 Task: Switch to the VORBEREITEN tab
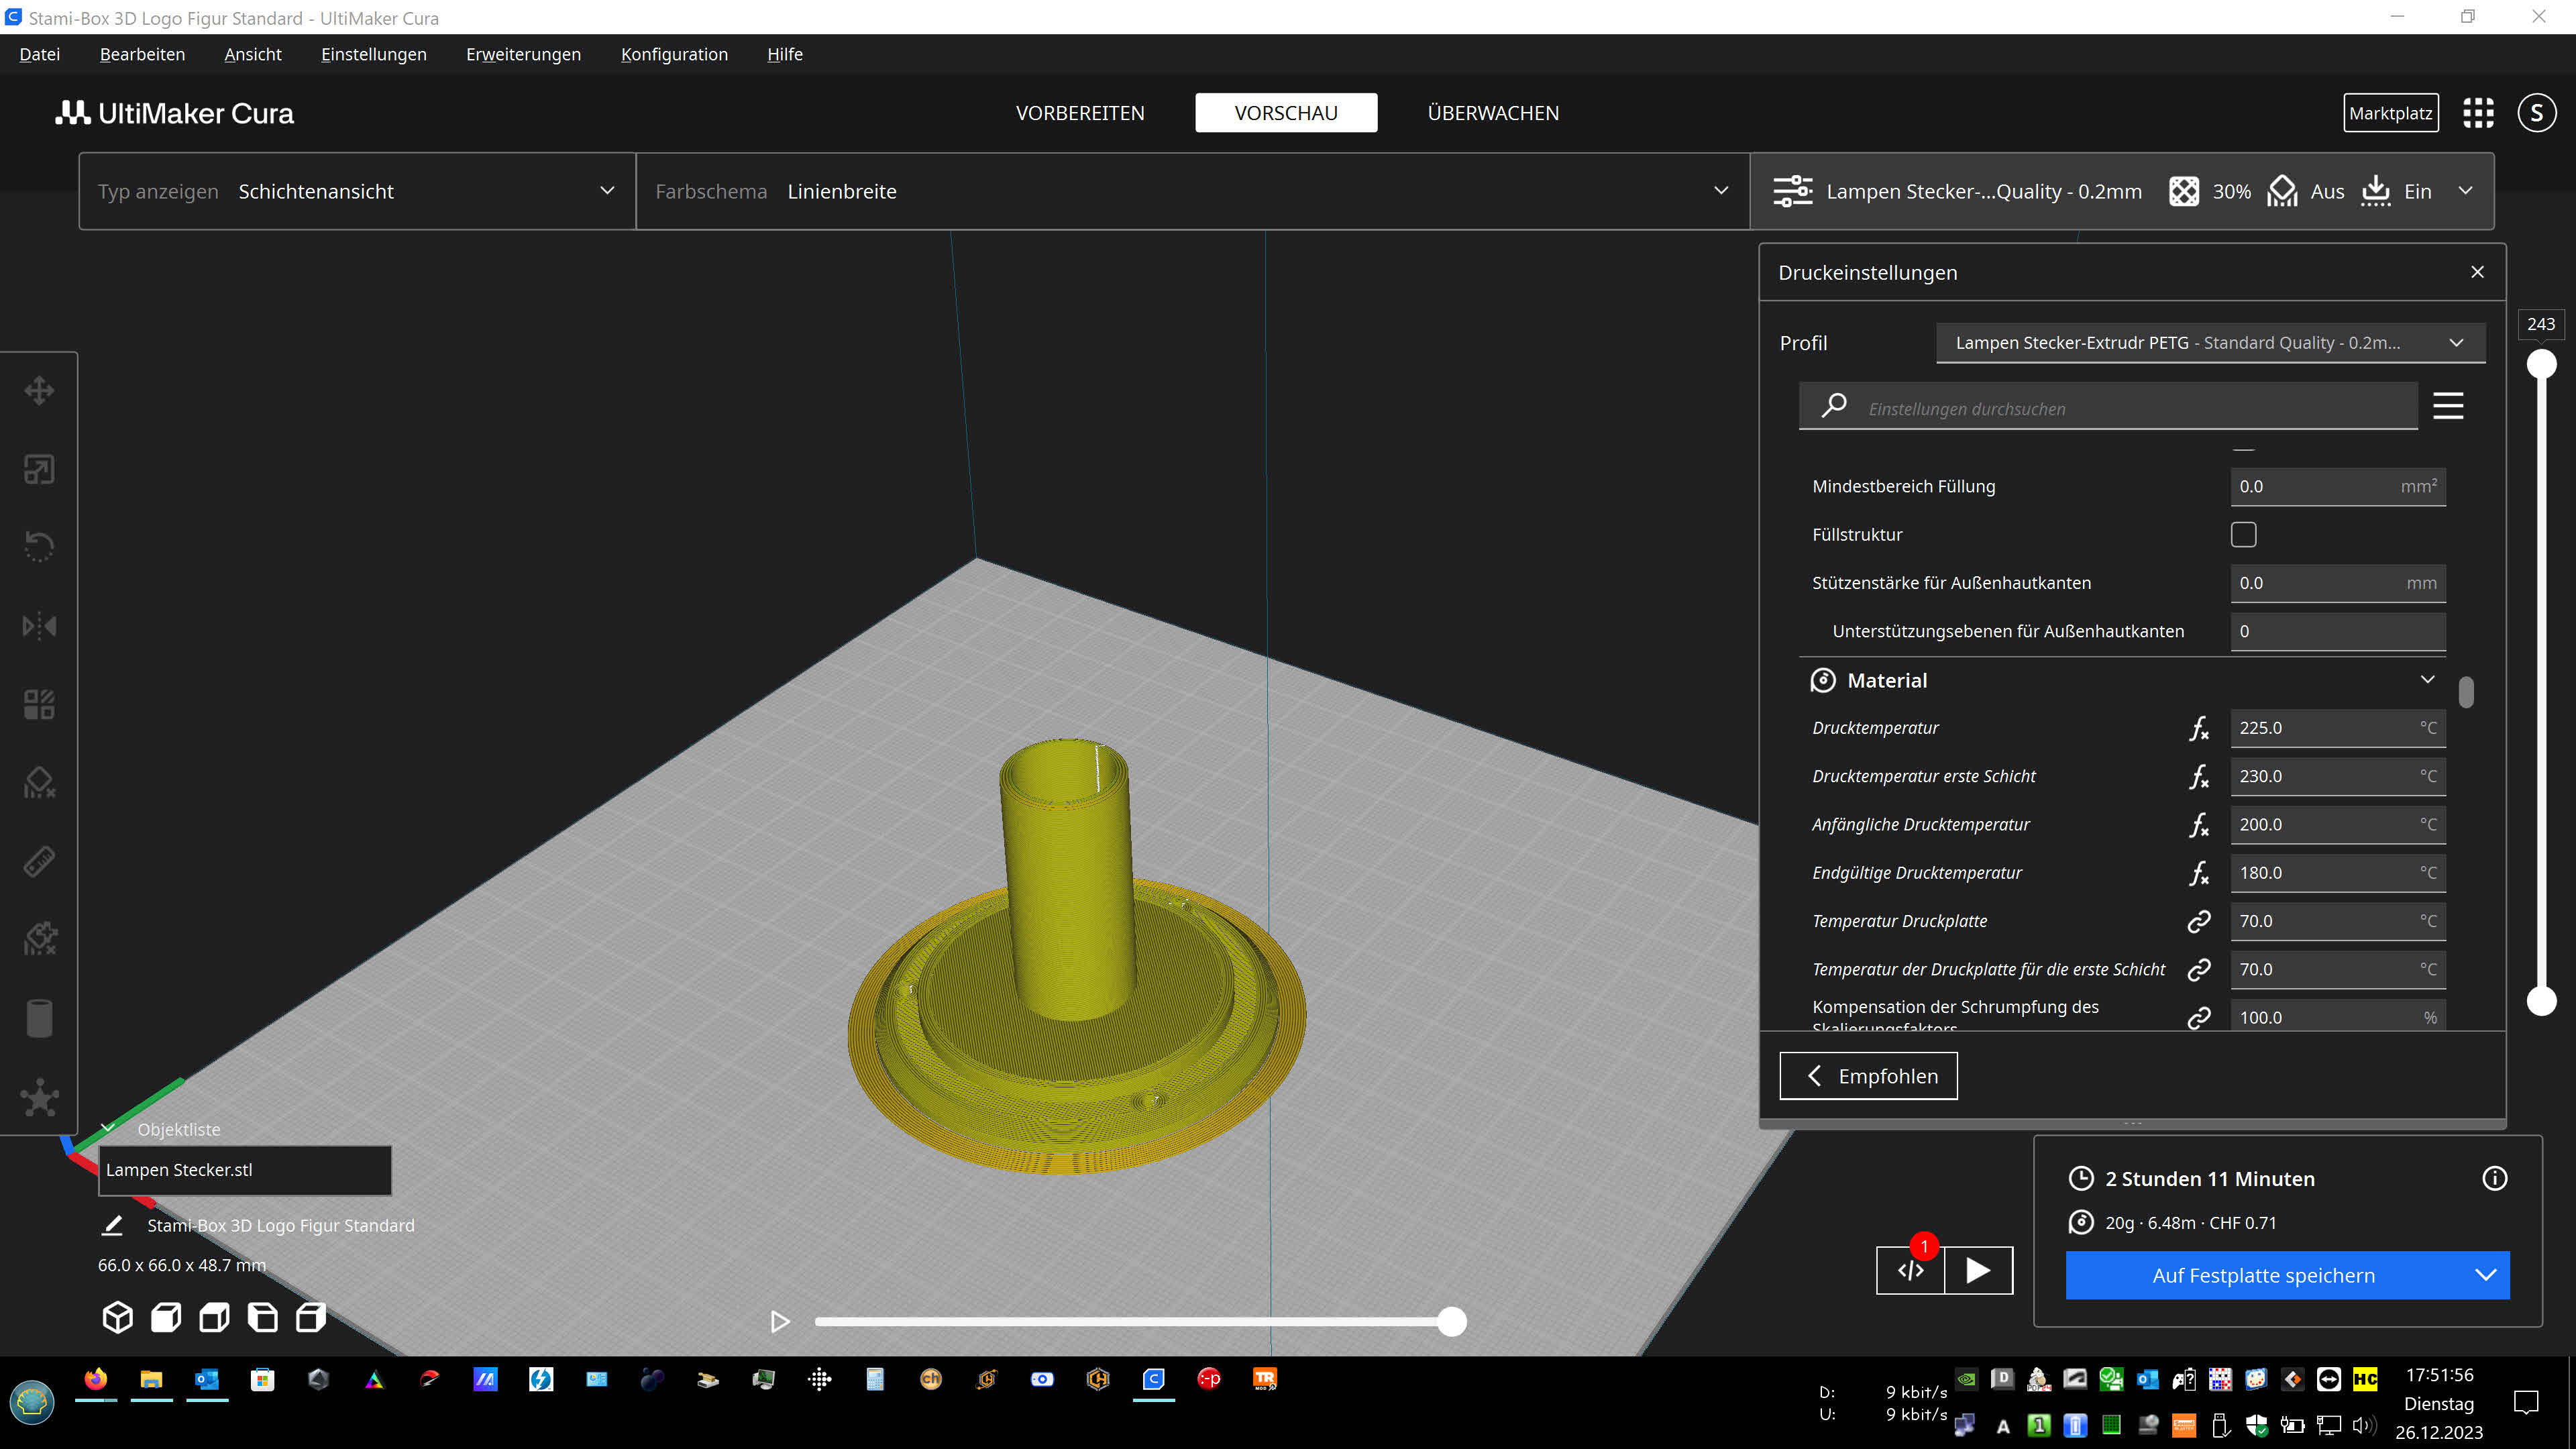click(x=1080, y=113)
